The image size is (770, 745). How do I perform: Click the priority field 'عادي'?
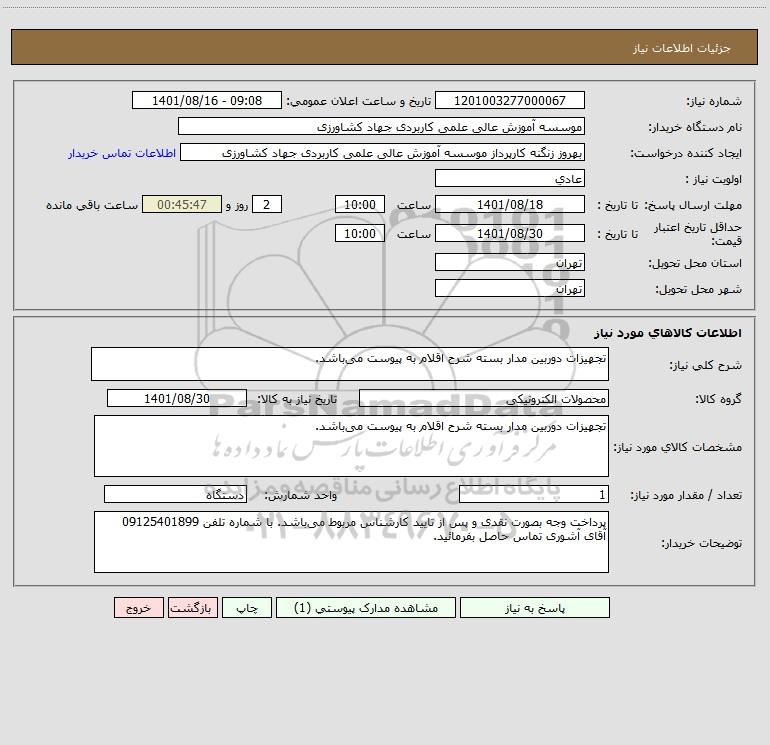[510, 178]
